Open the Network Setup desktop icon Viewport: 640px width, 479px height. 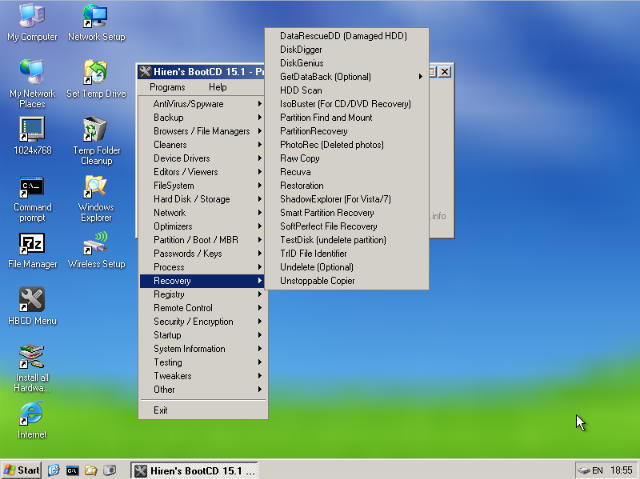96,17
